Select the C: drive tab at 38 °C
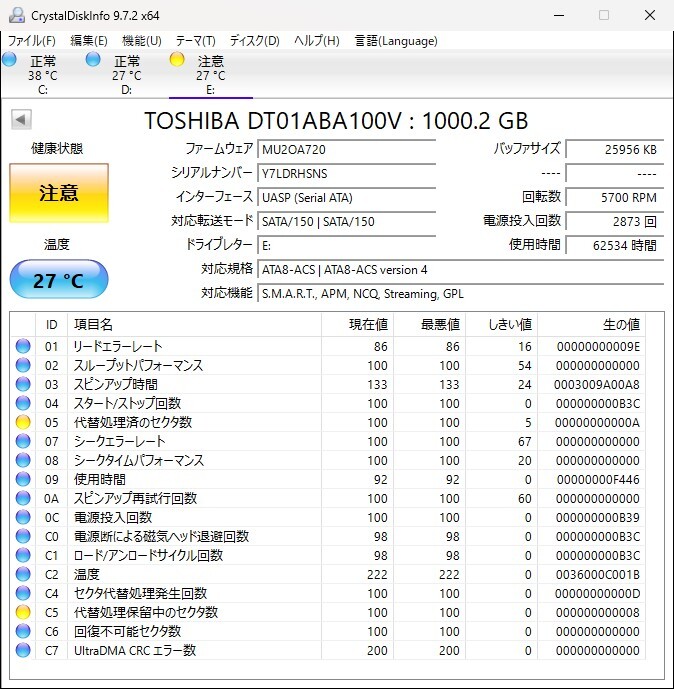 pyautogui.click(x=43, y=75)
